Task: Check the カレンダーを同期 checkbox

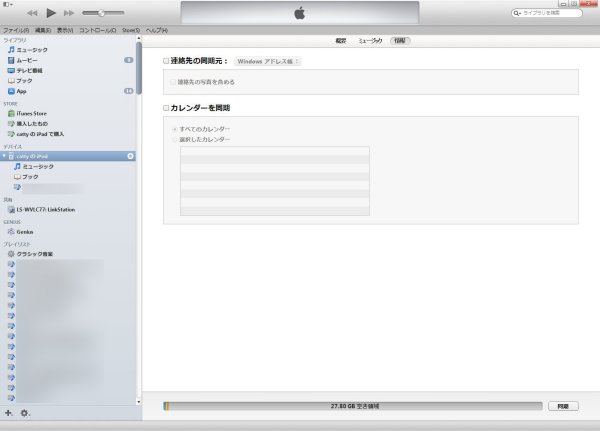Action: pyautogui.click(x=166, y=108)
